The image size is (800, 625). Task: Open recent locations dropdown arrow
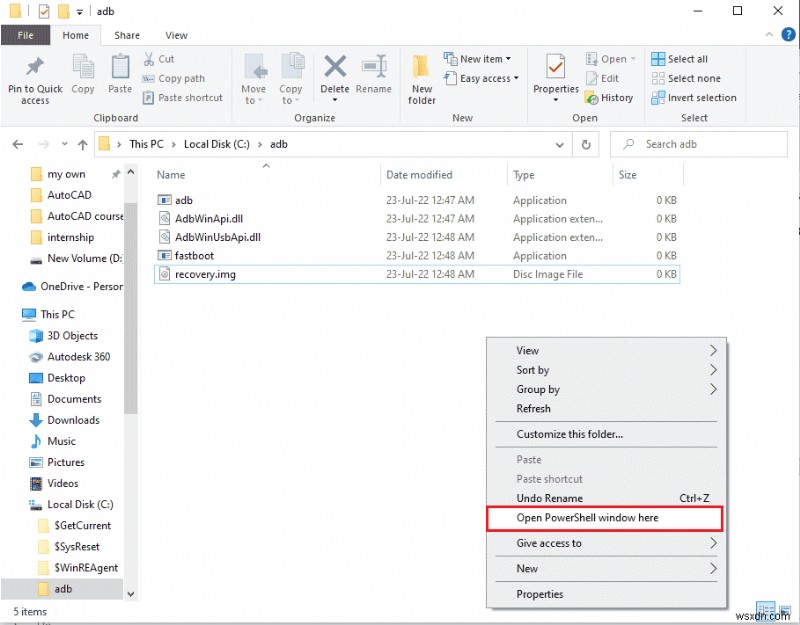click(65, 144)
